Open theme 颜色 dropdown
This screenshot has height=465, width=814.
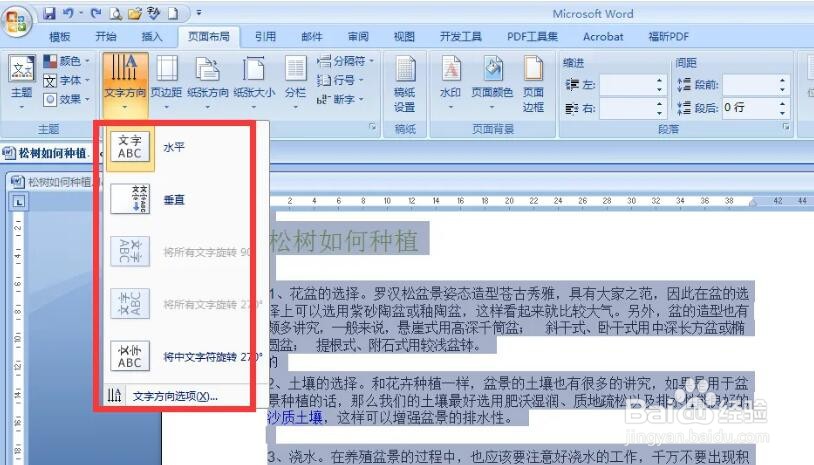66,61
